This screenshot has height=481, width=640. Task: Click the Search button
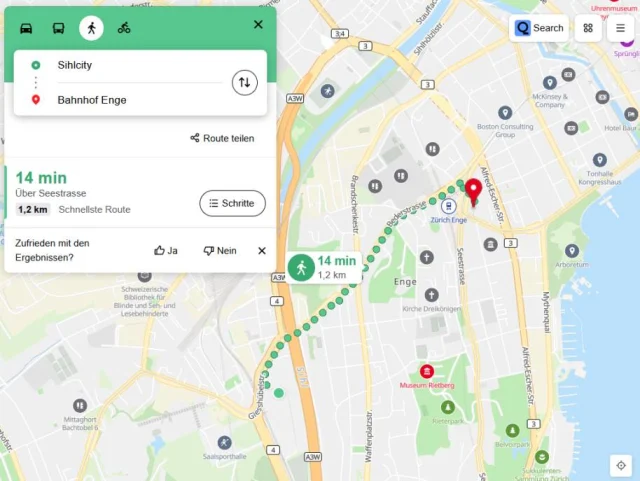tap(539, 28)
